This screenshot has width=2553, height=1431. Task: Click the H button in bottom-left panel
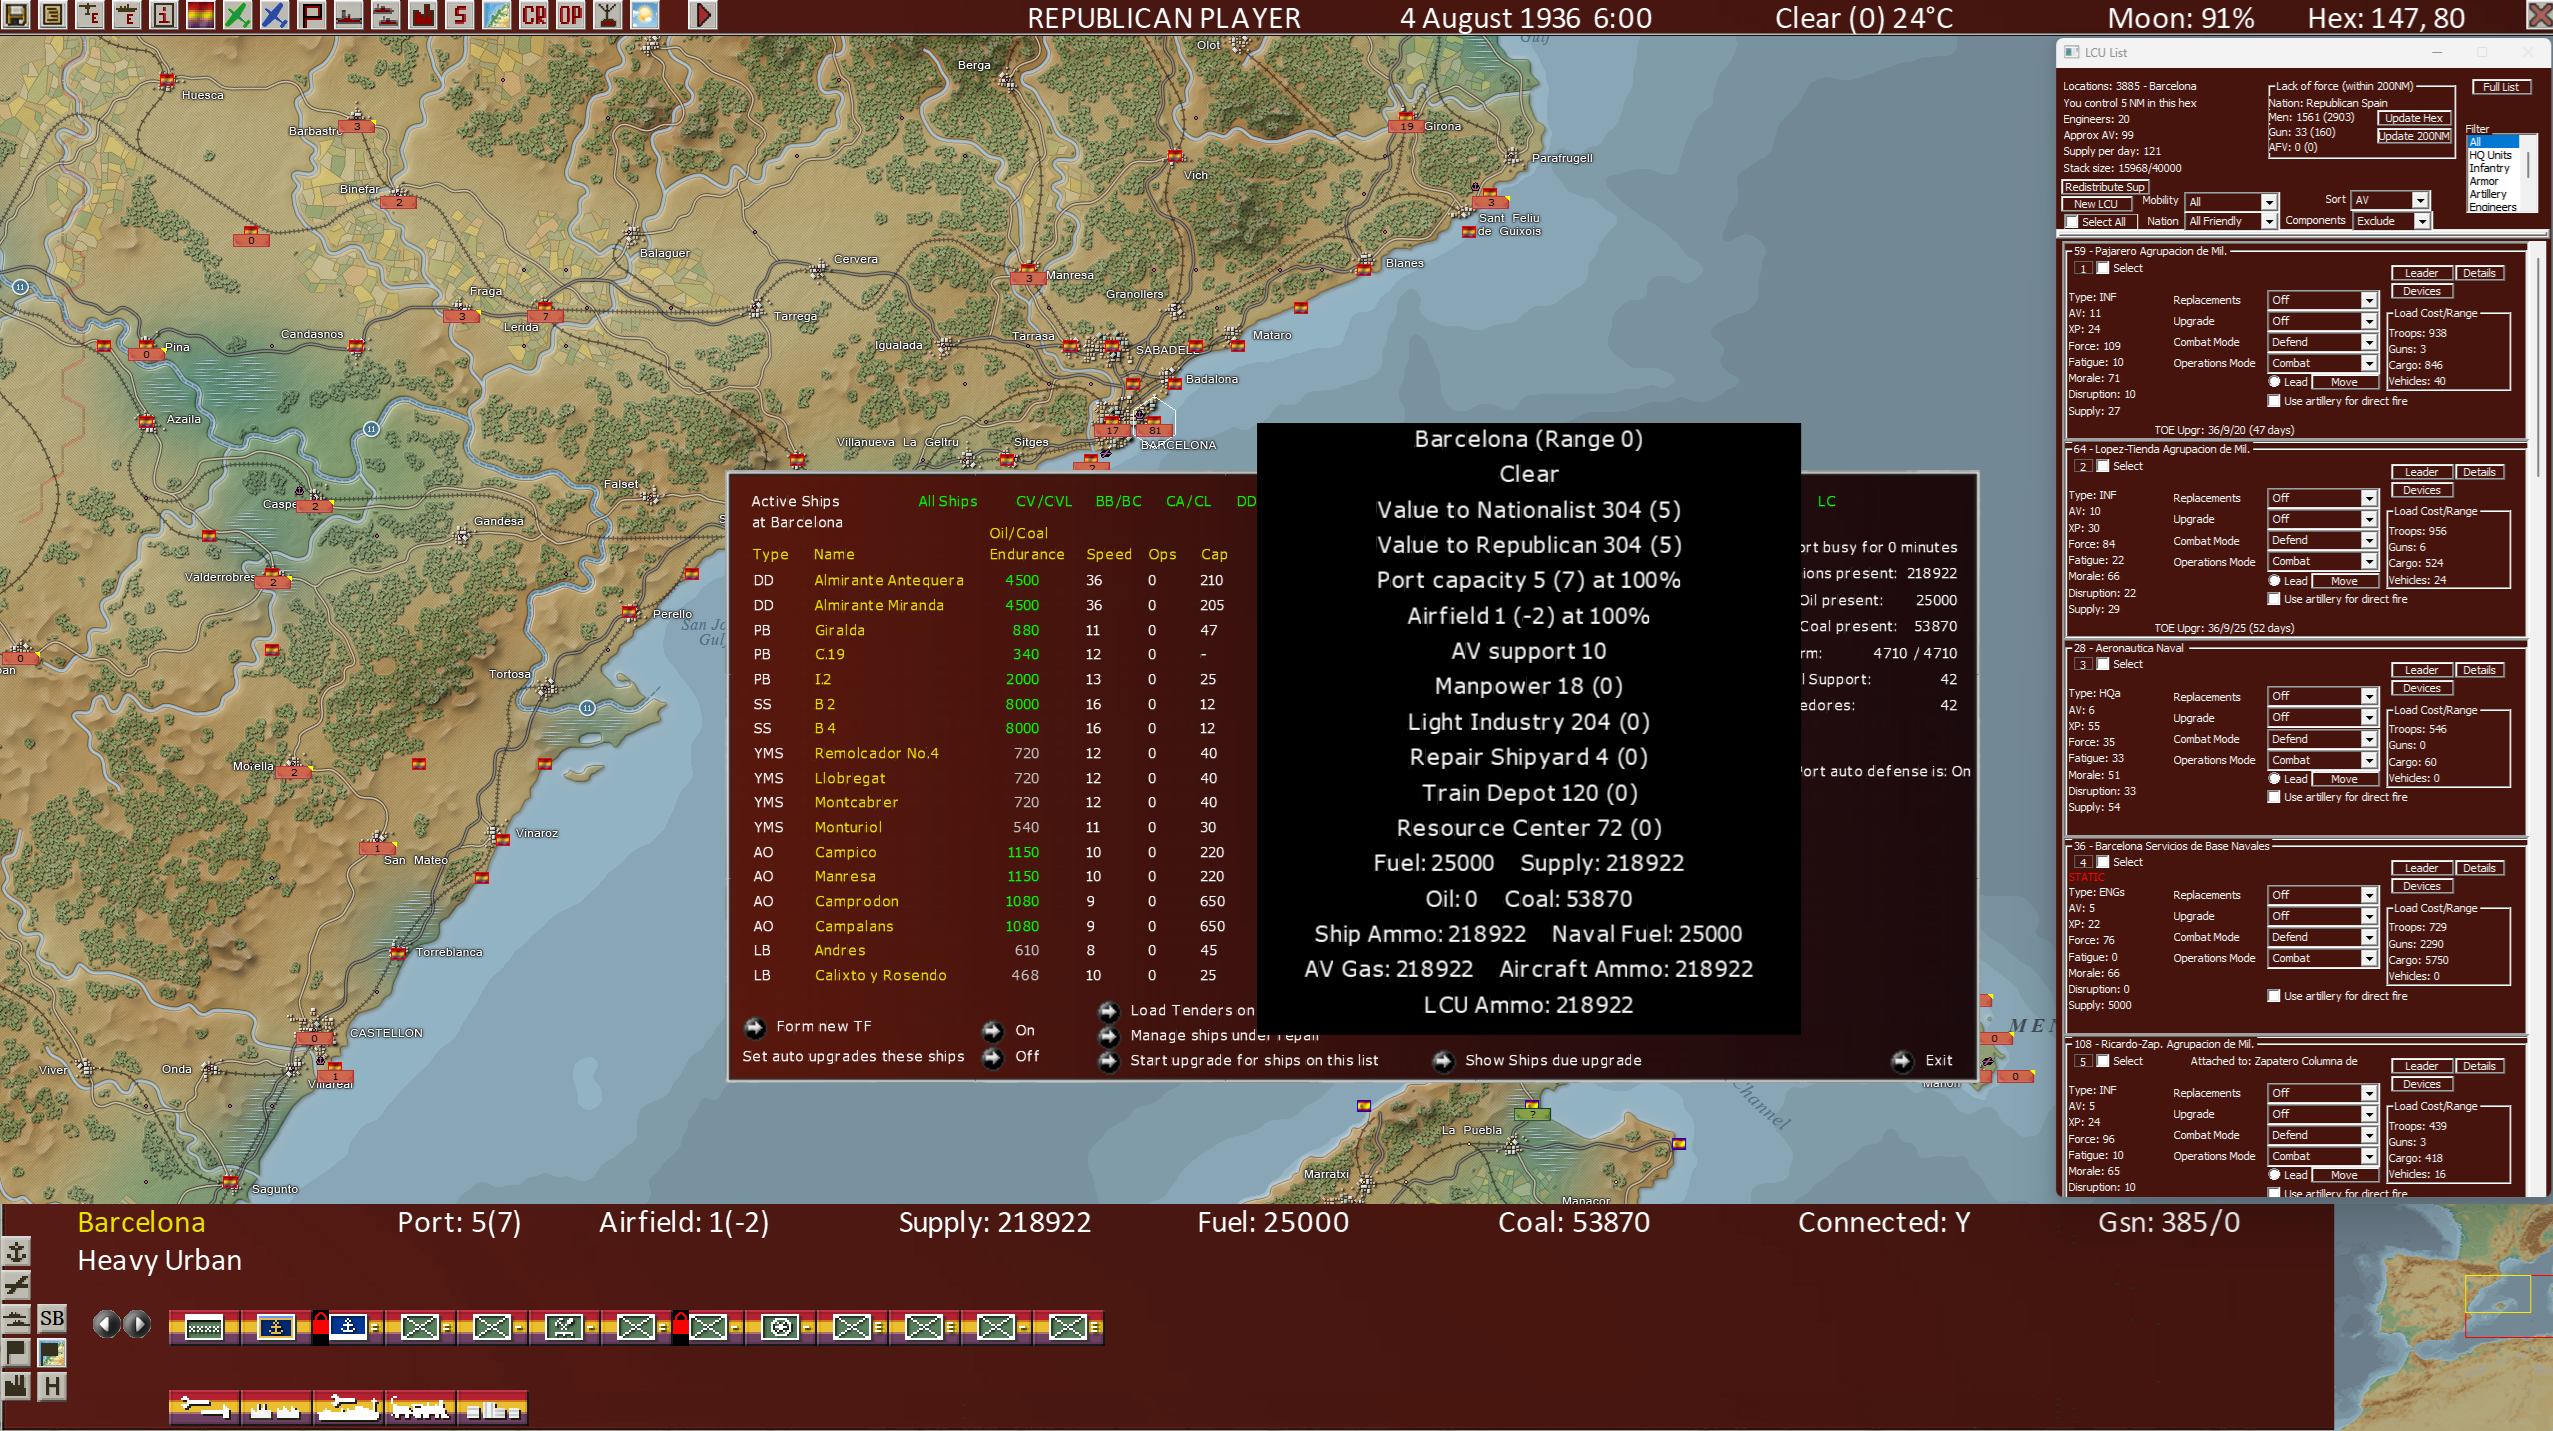(52, 1385)
